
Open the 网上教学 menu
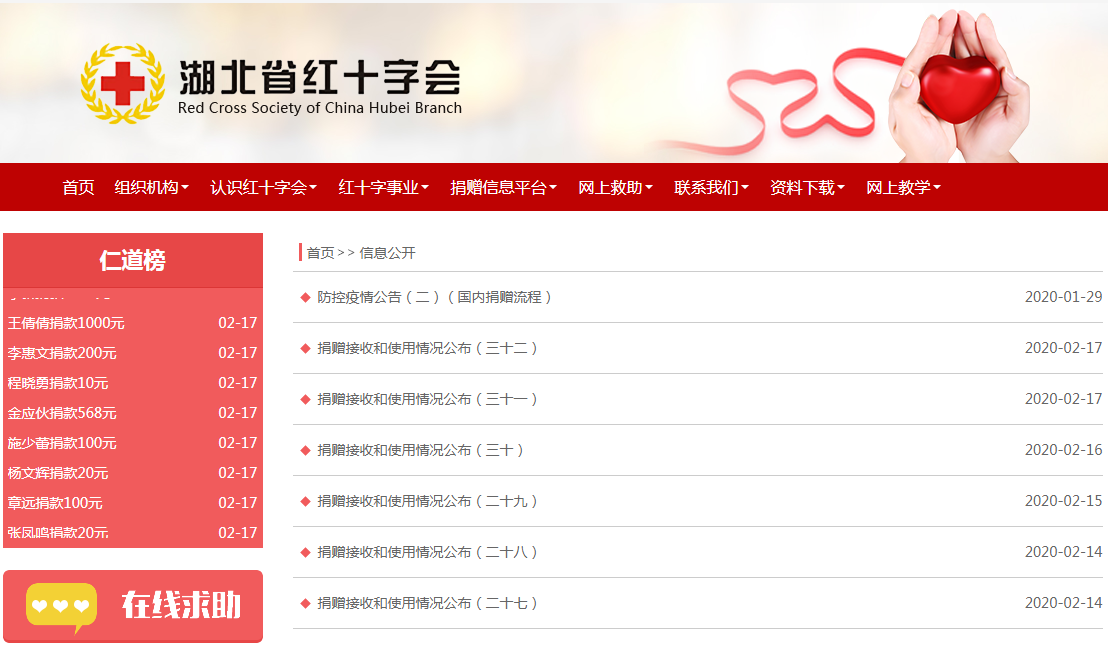(903, 187)
